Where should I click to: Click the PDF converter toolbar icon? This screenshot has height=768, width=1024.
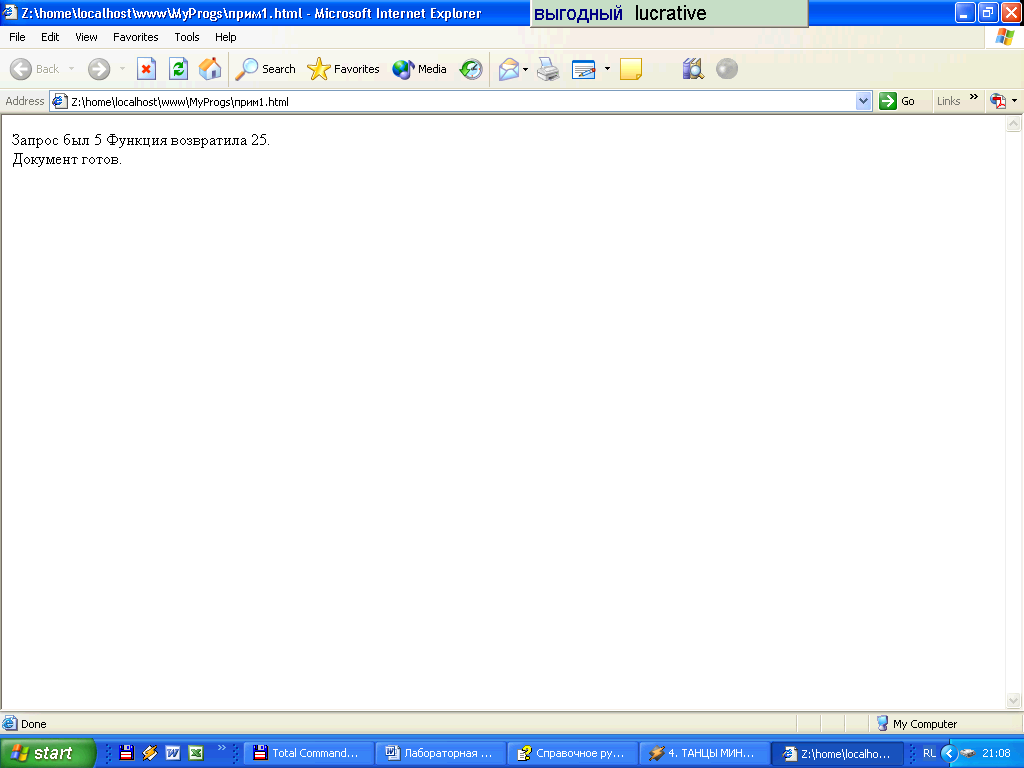point(998,101)
